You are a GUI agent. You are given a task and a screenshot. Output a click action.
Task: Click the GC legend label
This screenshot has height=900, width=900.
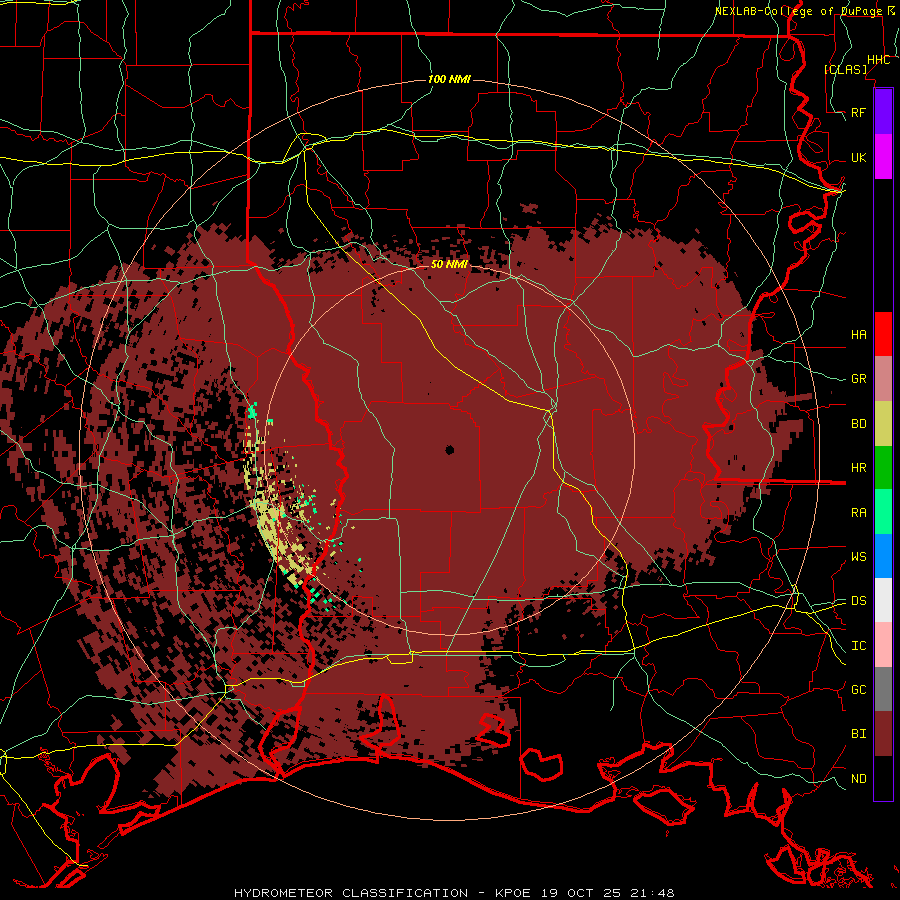pyautogui.click(x=858, y=689)
